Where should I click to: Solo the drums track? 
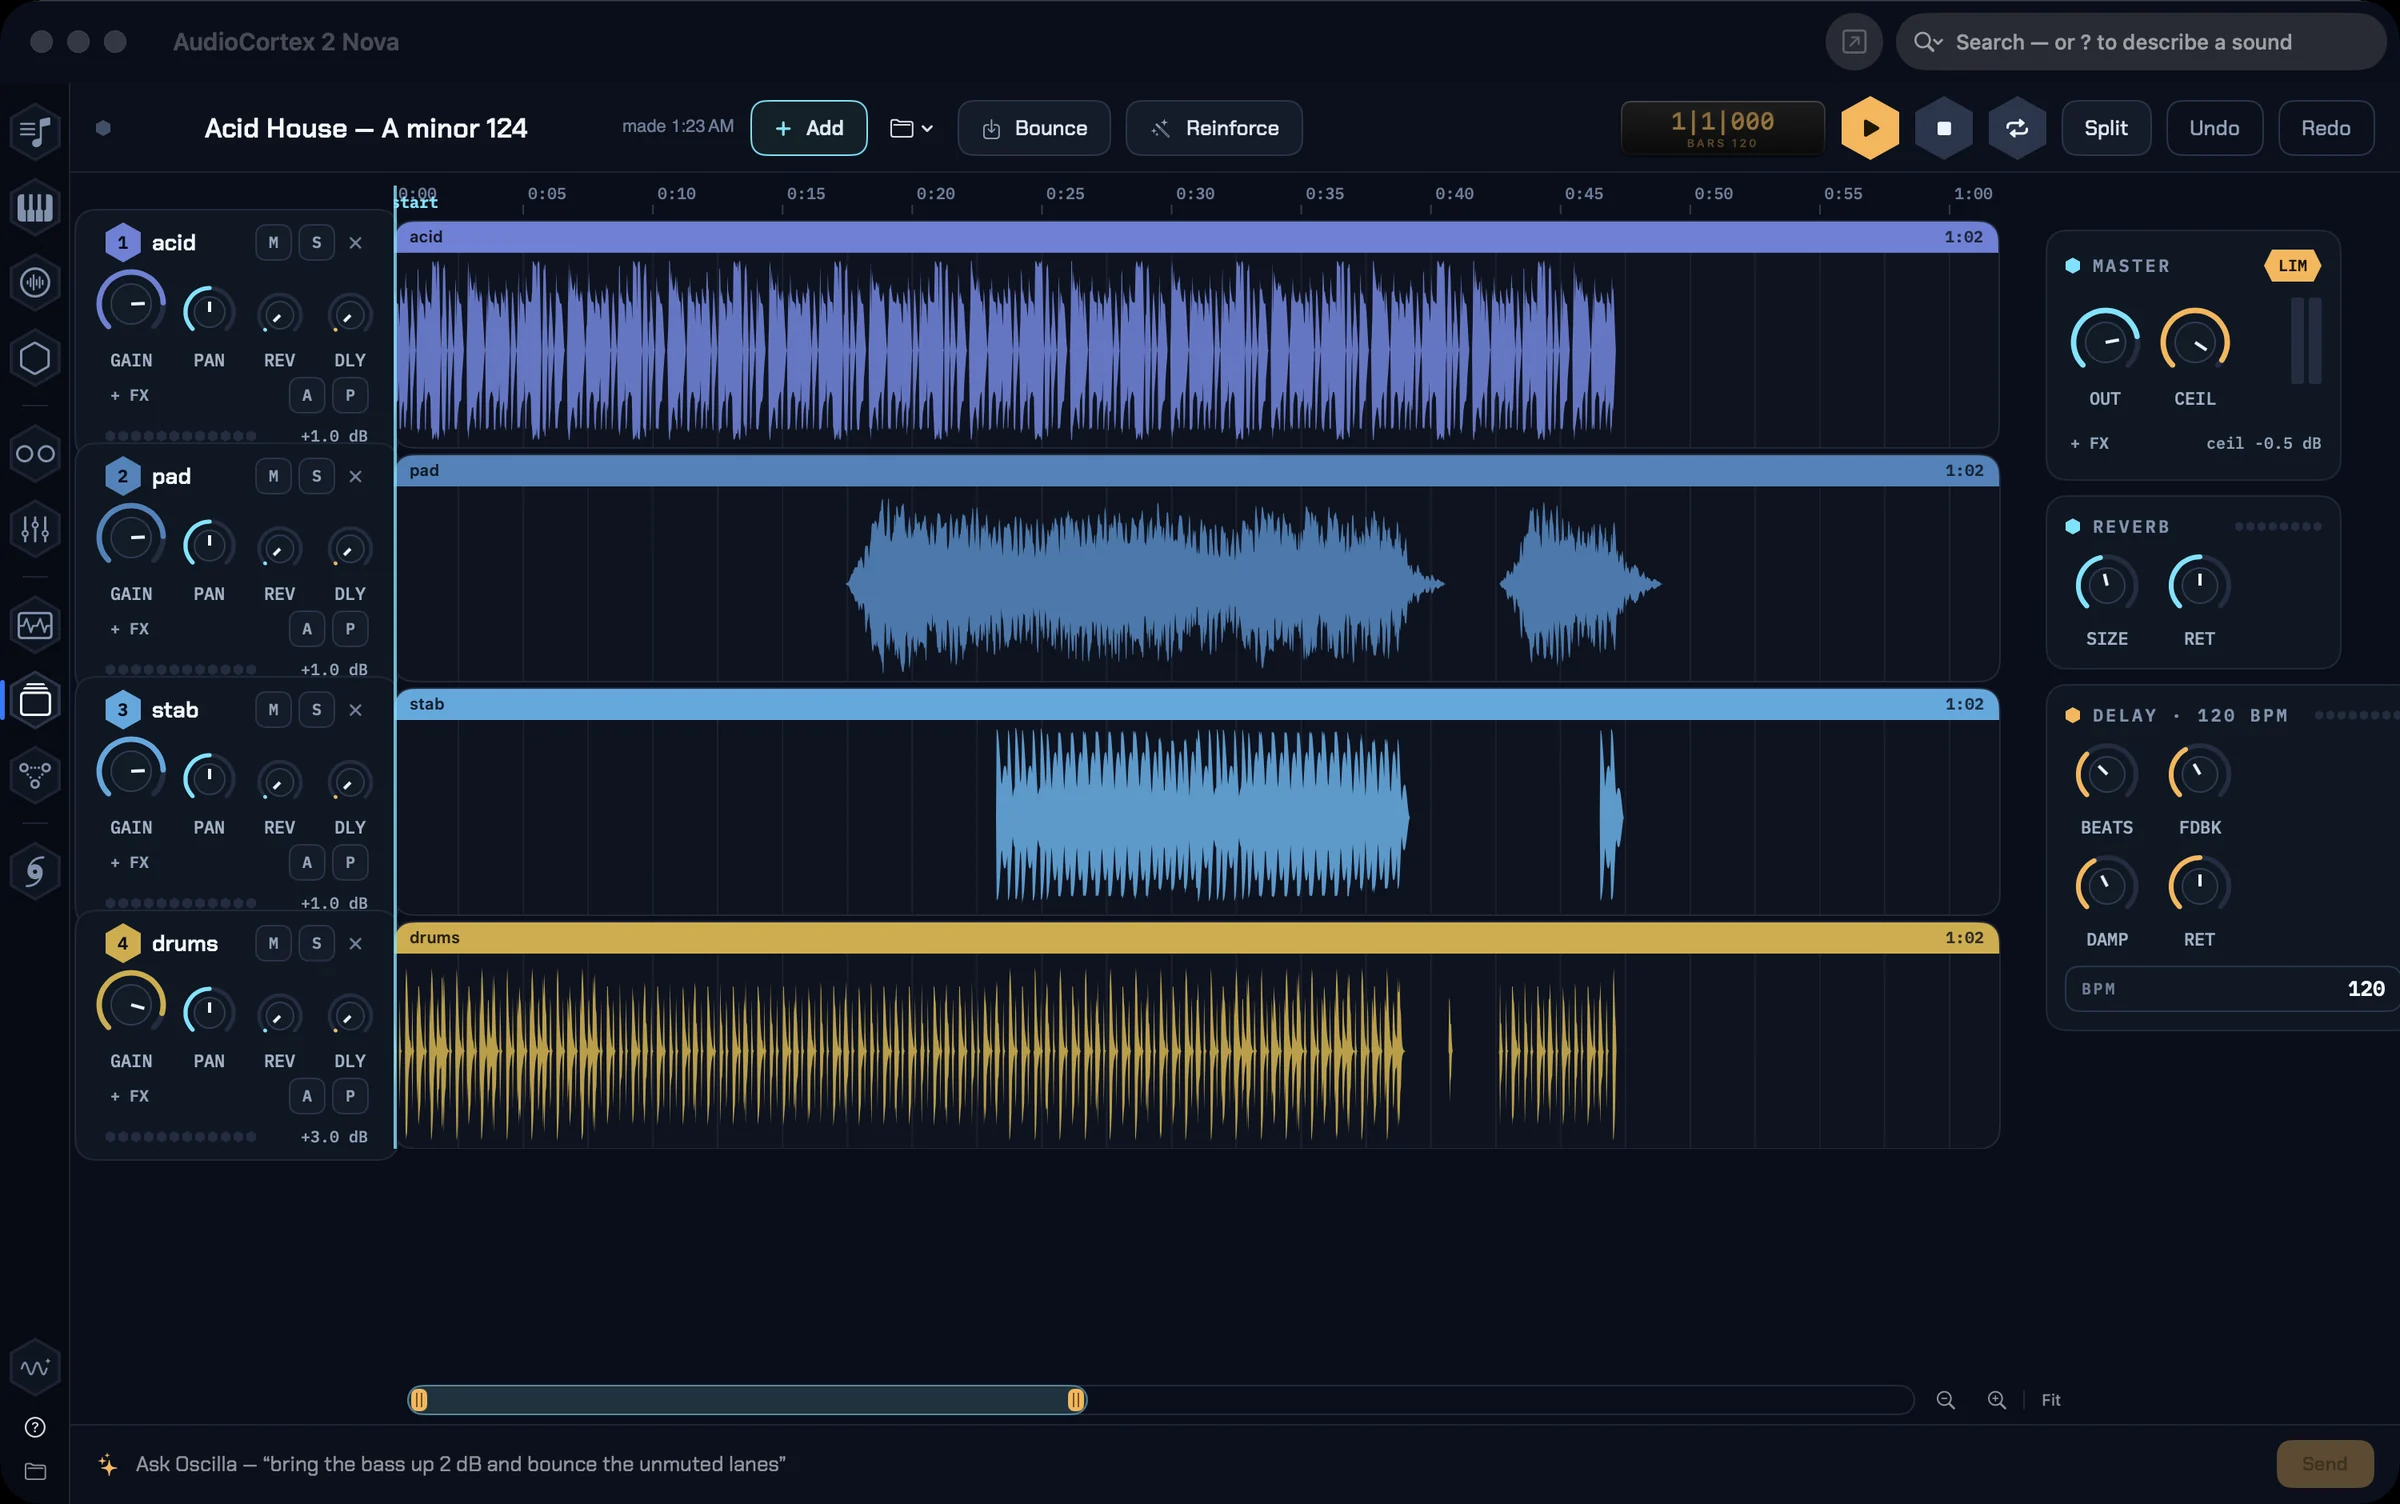[317, 944]
